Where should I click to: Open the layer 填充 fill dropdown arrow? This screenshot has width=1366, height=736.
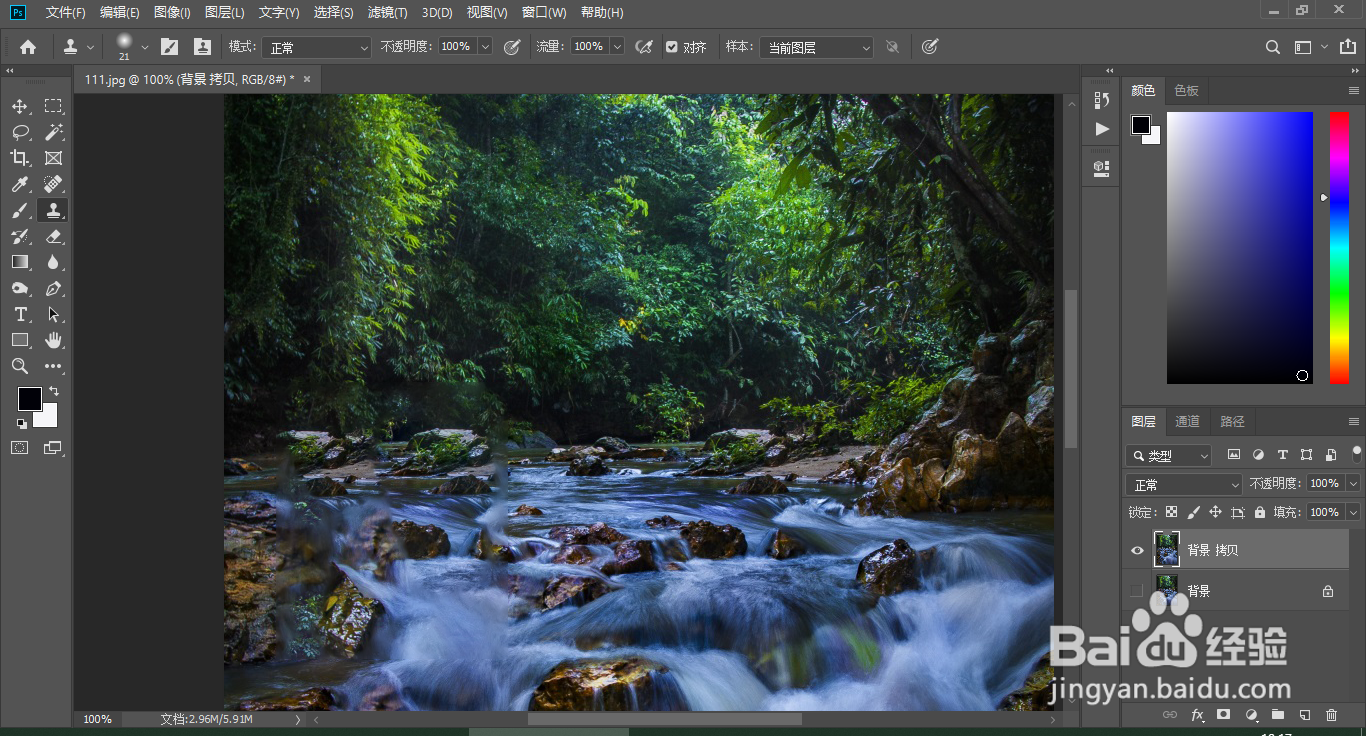click(x=1354, y=512)
